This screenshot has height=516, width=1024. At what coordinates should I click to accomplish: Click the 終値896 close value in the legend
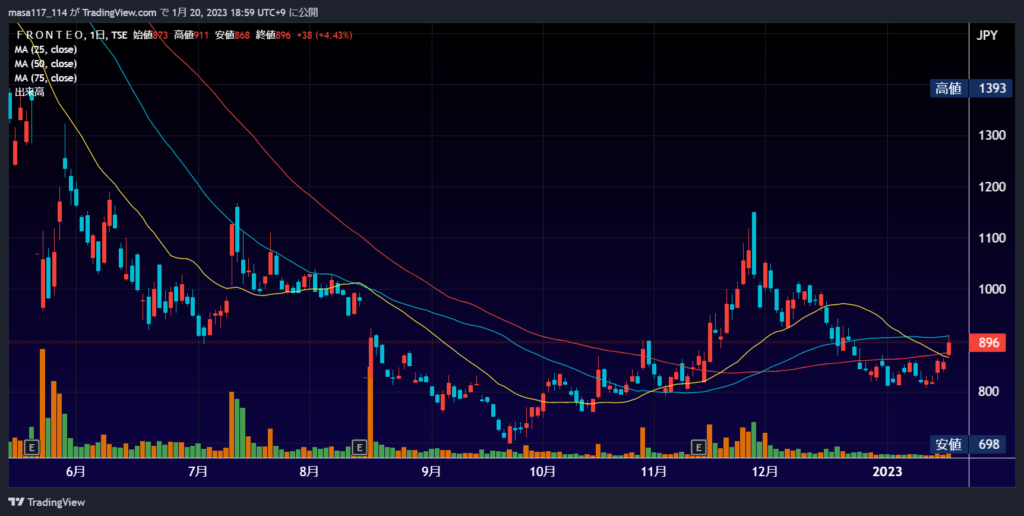273,35
